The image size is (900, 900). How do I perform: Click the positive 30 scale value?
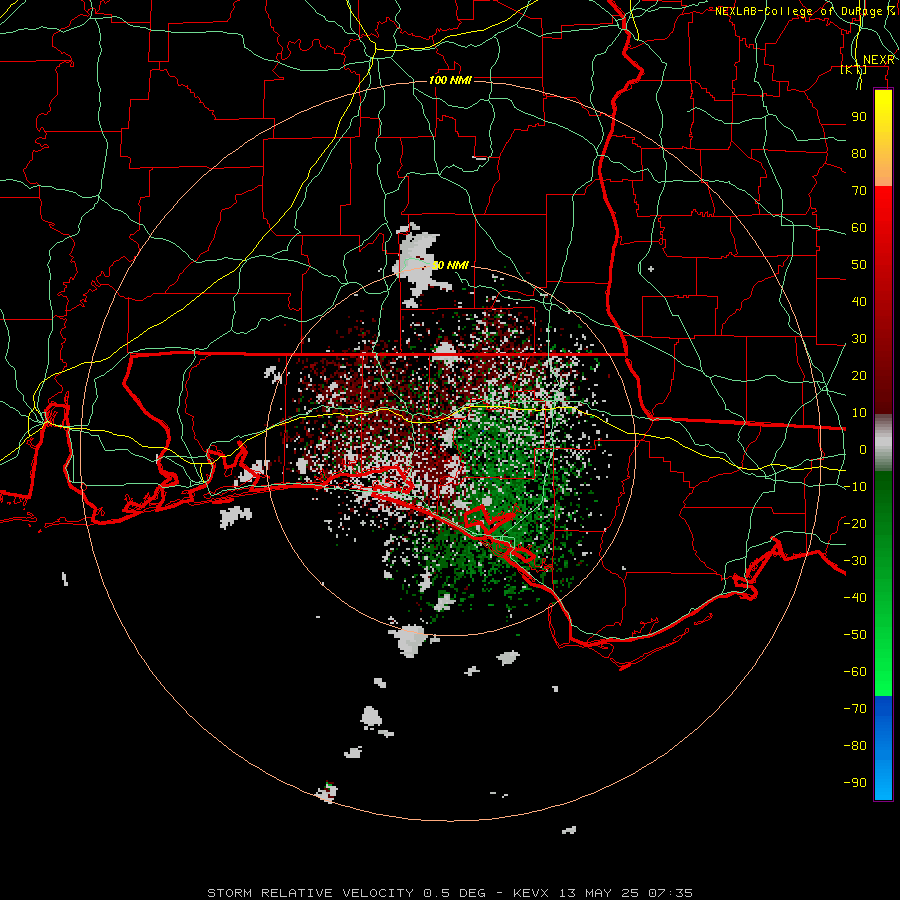click(859, 339)
